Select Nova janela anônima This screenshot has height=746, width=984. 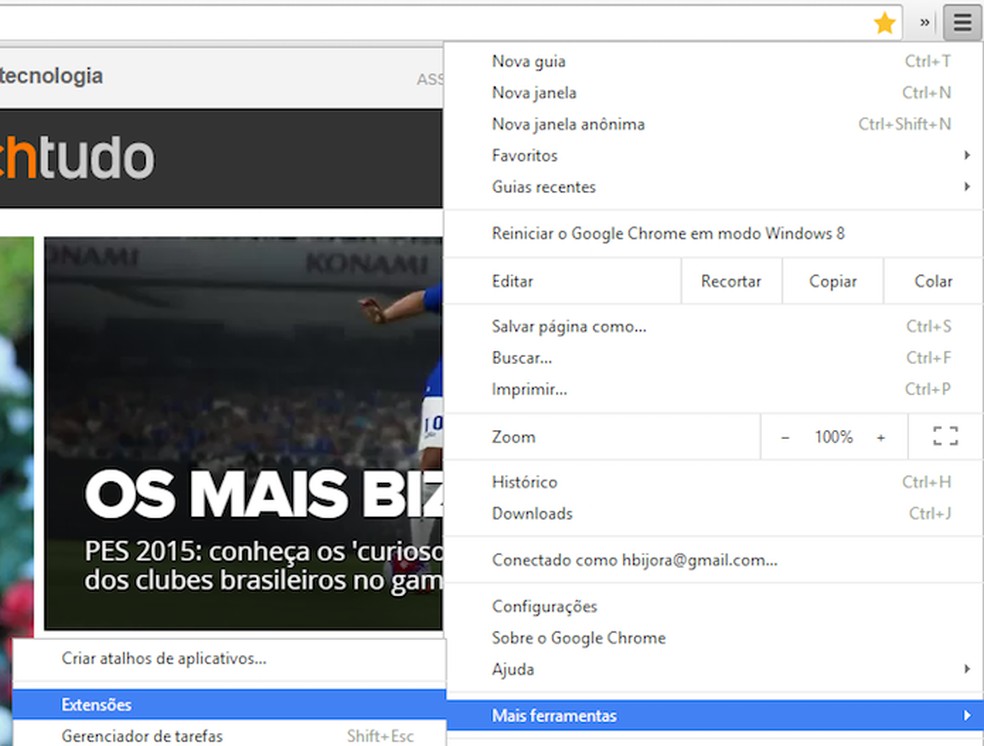[568, 124]
